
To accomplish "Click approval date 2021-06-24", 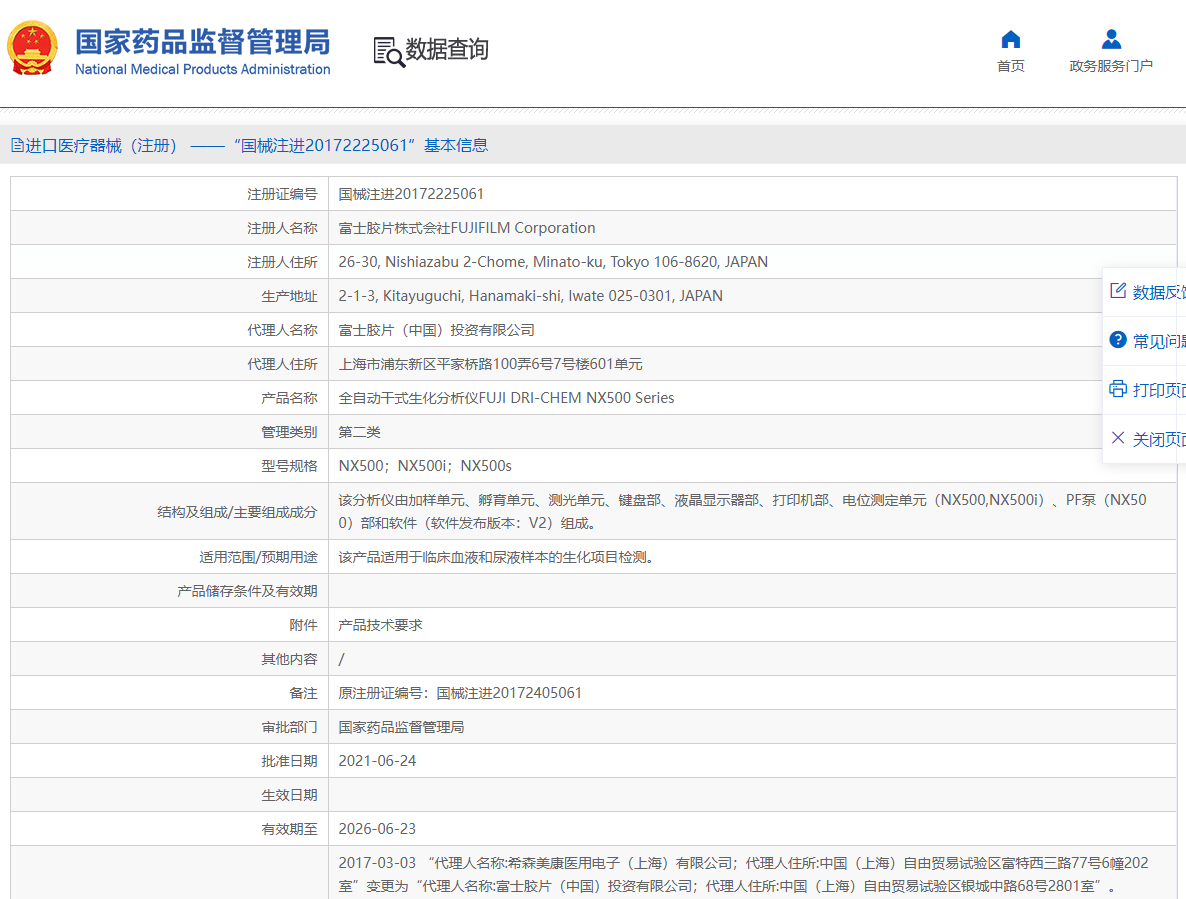I will tap(377, 761).
